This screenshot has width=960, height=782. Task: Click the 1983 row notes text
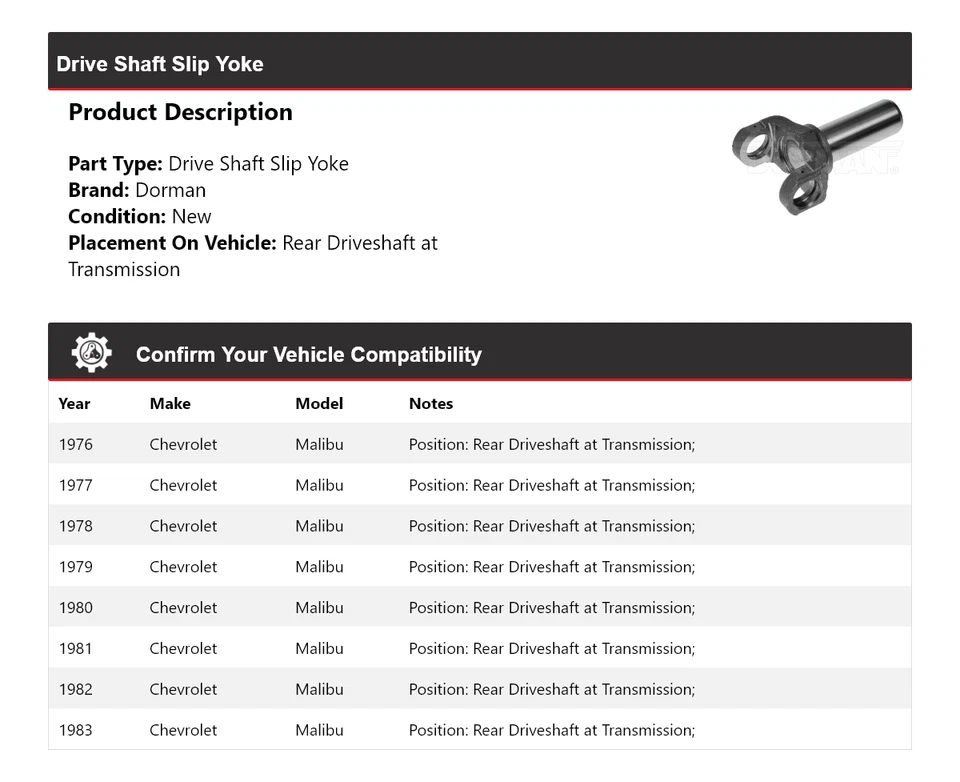click(x=551, y=730)
